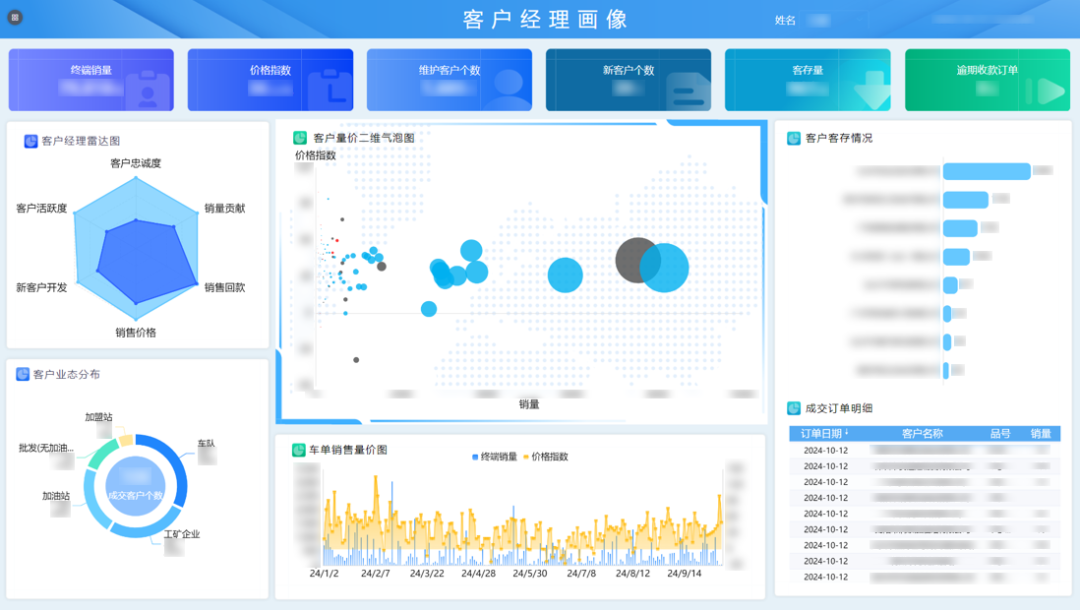1080x611 pixels.
Task: Open the 姓名 filter selector
Action: (x=820, y=20)
